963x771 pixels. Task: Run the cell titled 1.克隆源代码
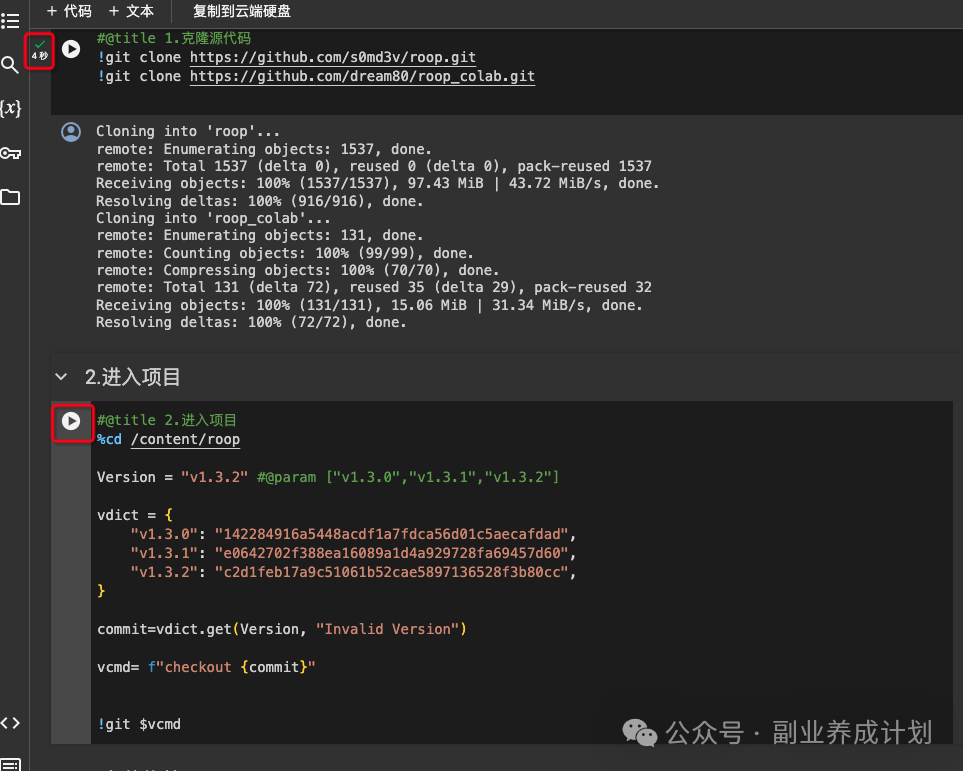pos(71,49)
